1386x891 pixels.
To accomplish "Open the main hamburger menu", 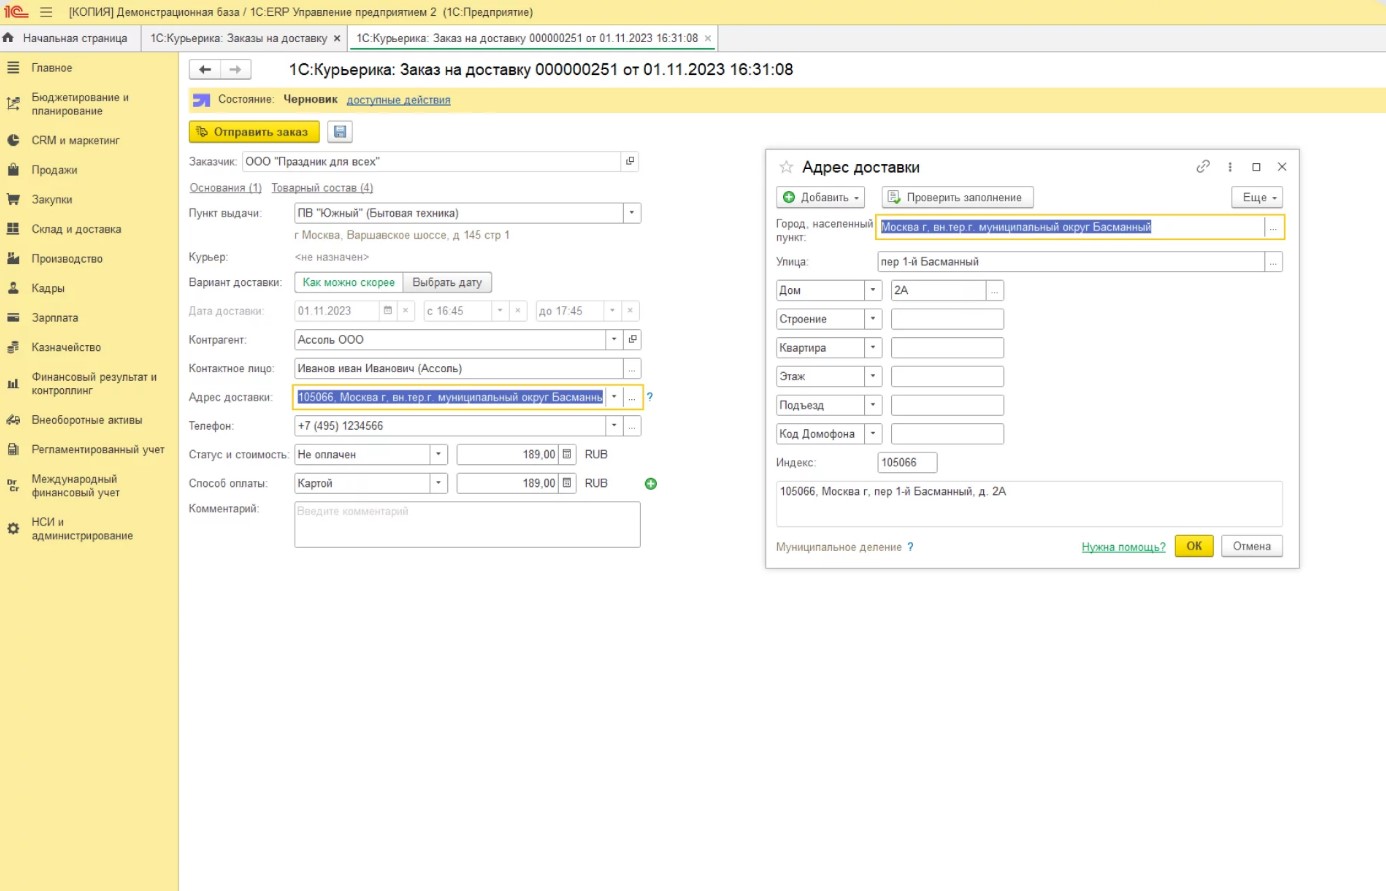I will pyautogui.click(x=46, y=12).
